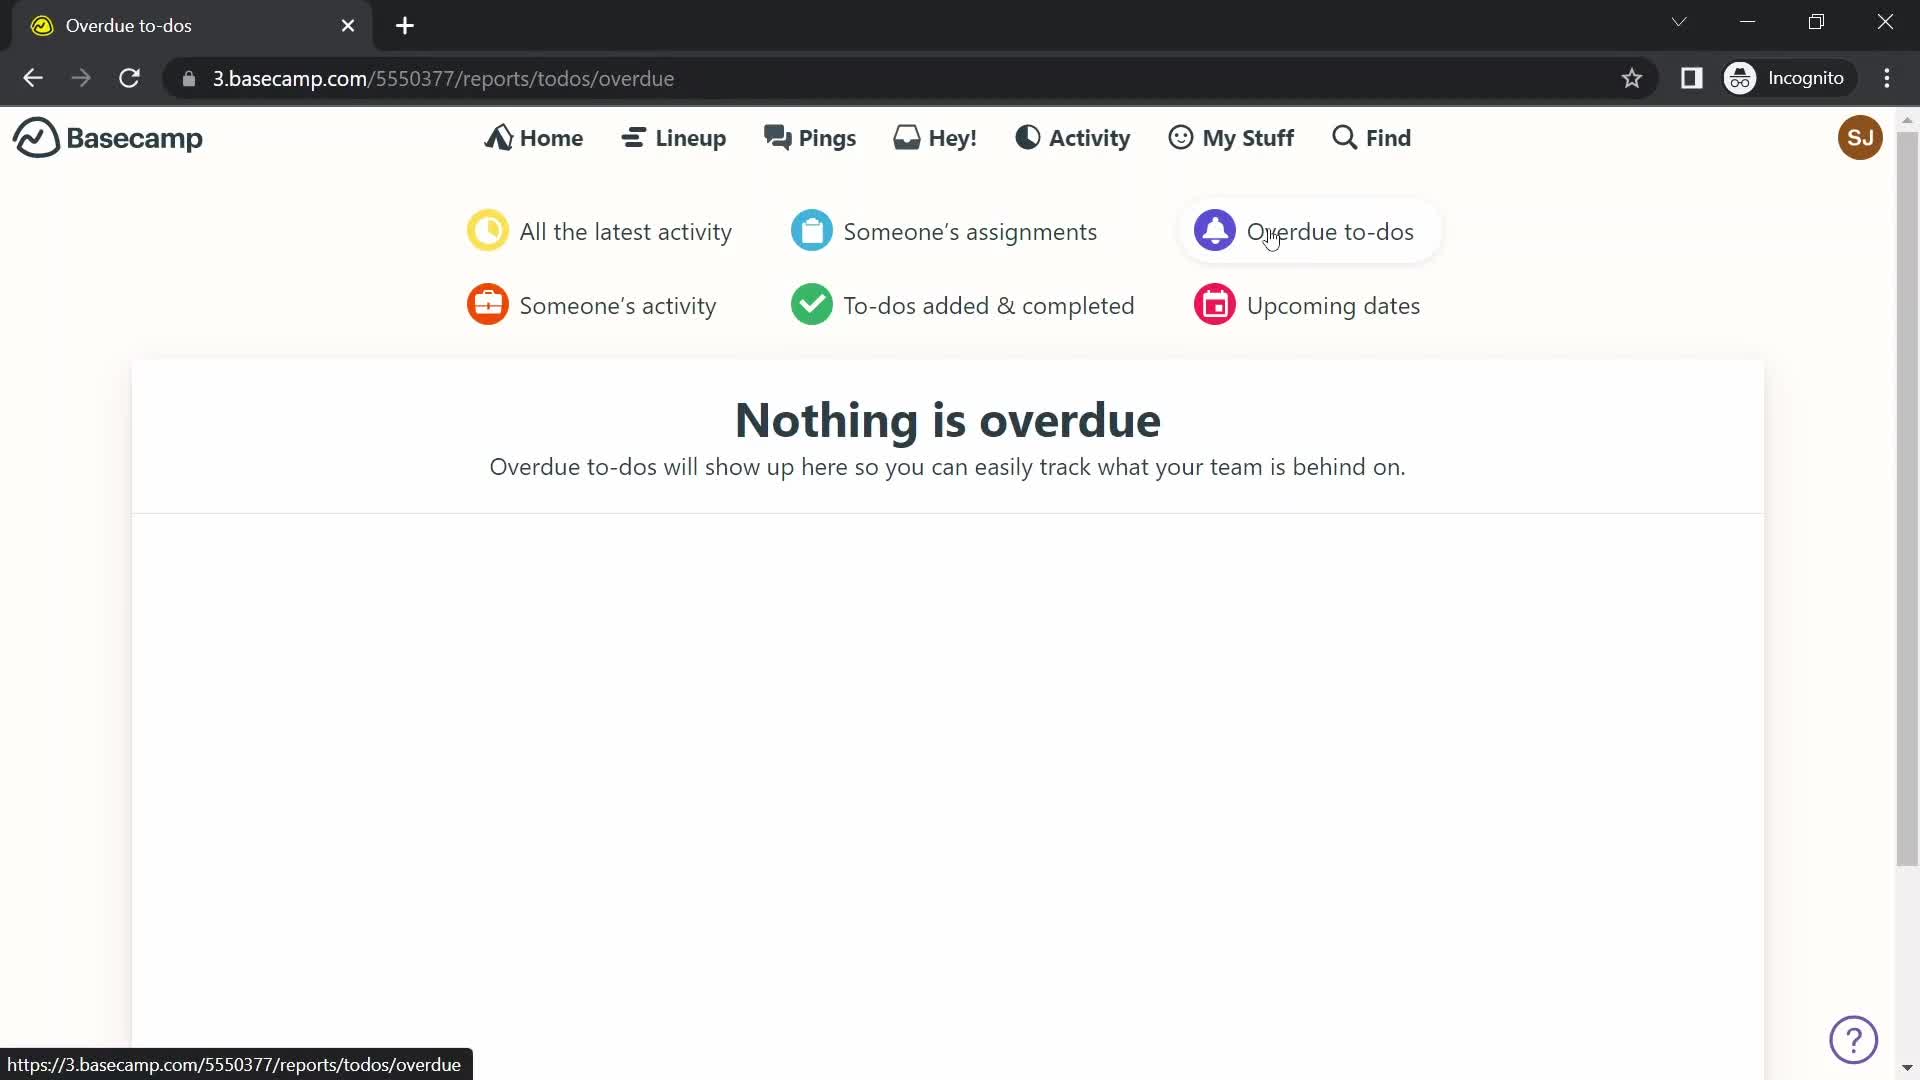1920x1080 pixels.
Task: Toggle browser bookmark star icon
Action: 1631,78
